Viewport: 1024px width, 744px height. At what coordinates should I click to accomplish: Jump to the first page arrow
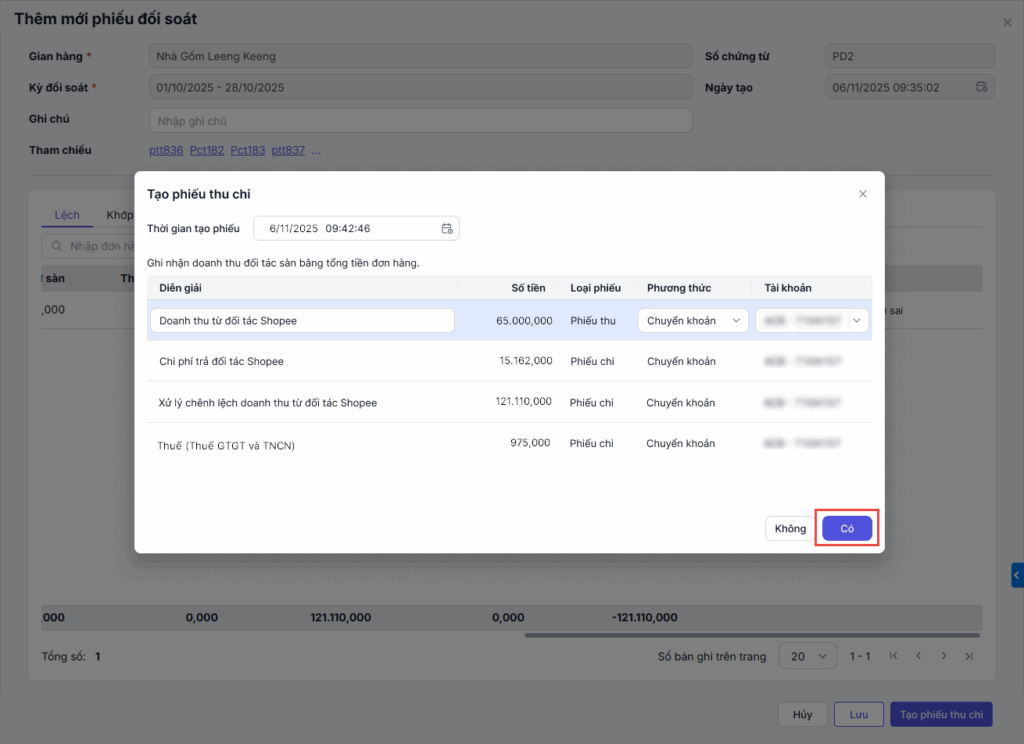893,656
